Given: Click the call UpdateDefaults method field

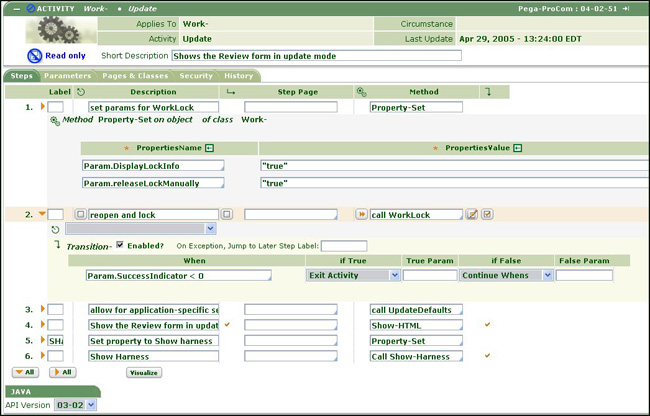Looking at the screenshot, I should point(416,310).
